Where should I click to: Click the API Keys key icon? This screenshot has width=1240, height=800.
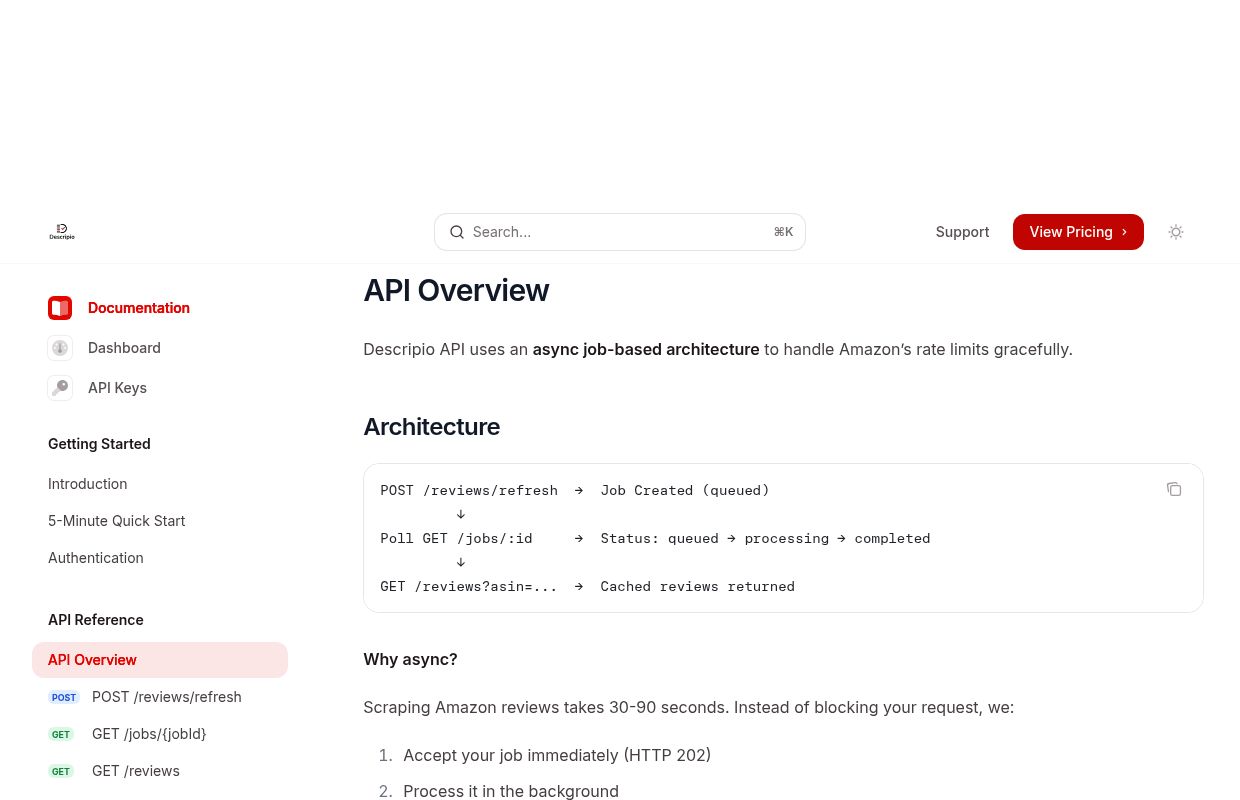pyautogui.click(x=60, y=388)
